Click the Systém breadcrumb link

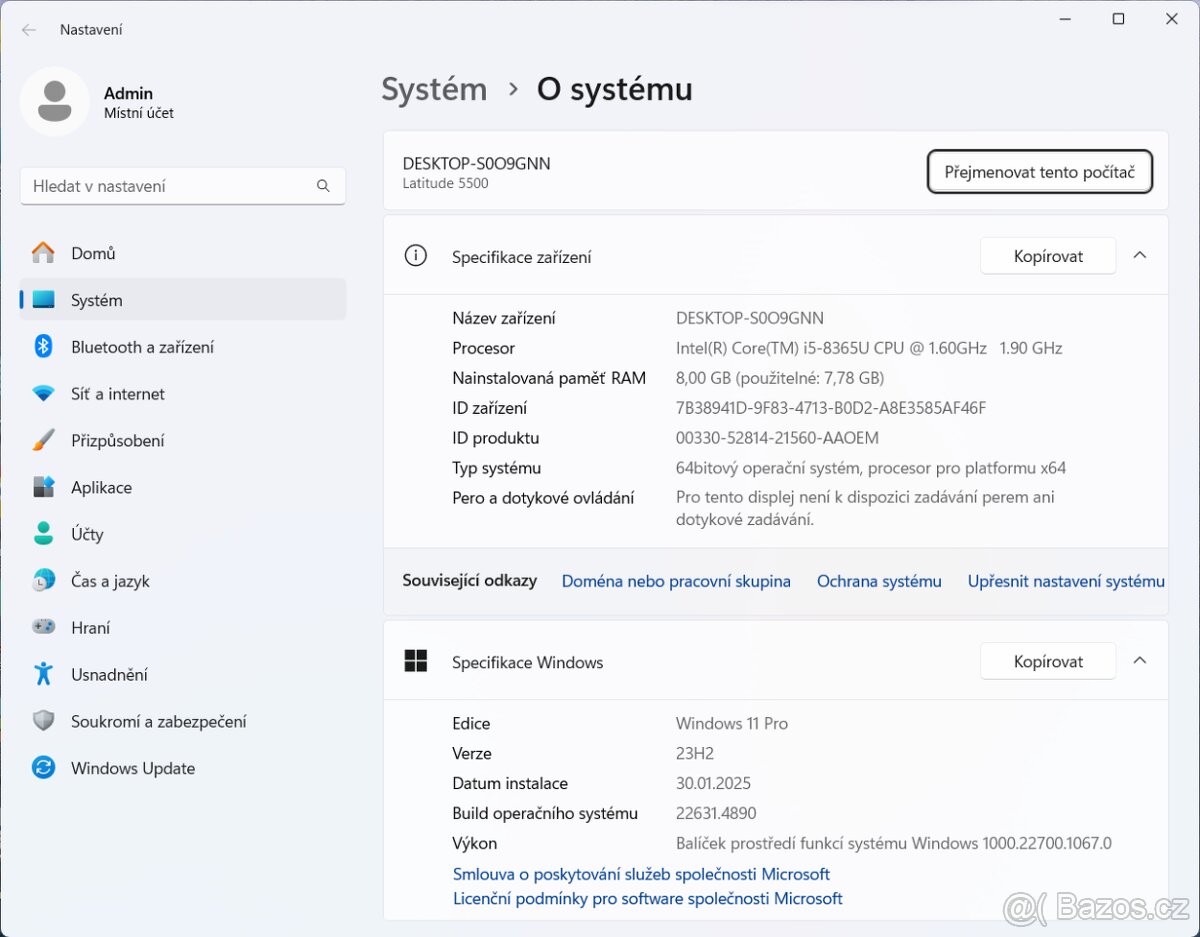tap(434, 89)
